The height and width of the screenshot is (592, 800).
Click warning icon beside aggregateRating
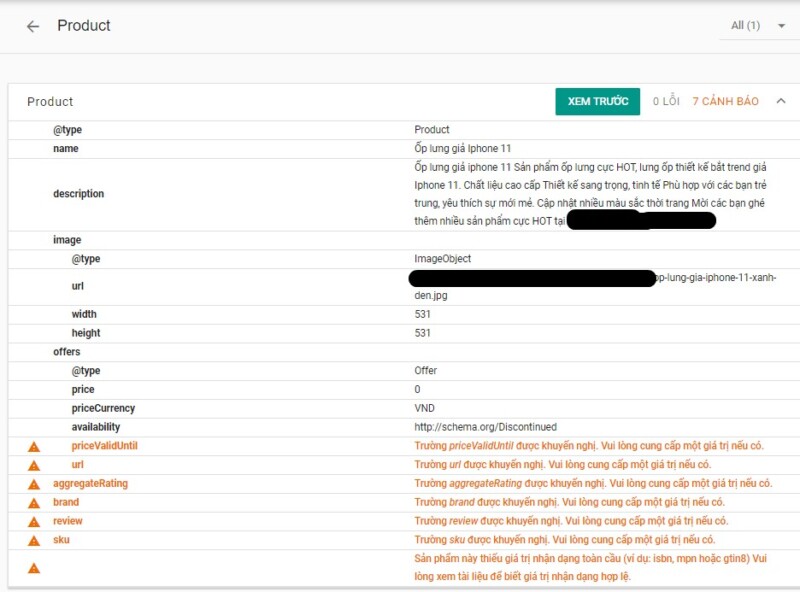point(33,484)
